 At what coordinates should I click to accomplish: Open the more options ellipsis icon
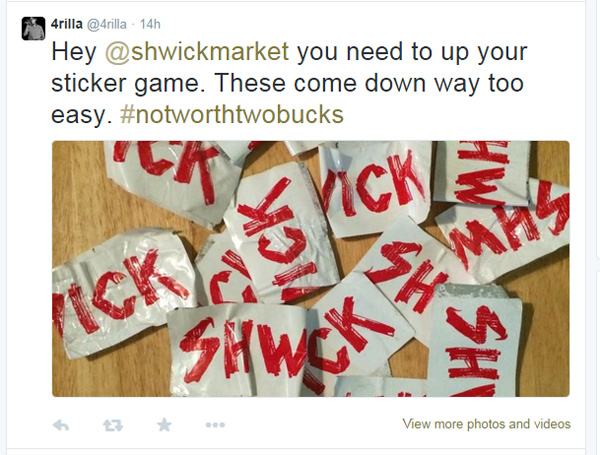[x=215, y=425]
